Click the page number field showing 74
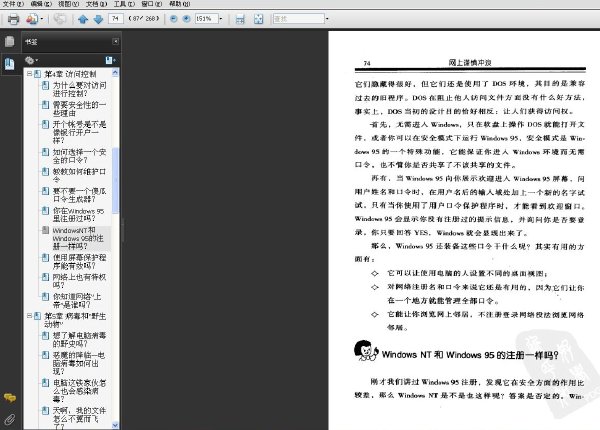600x430 pixels. (116, 18)
